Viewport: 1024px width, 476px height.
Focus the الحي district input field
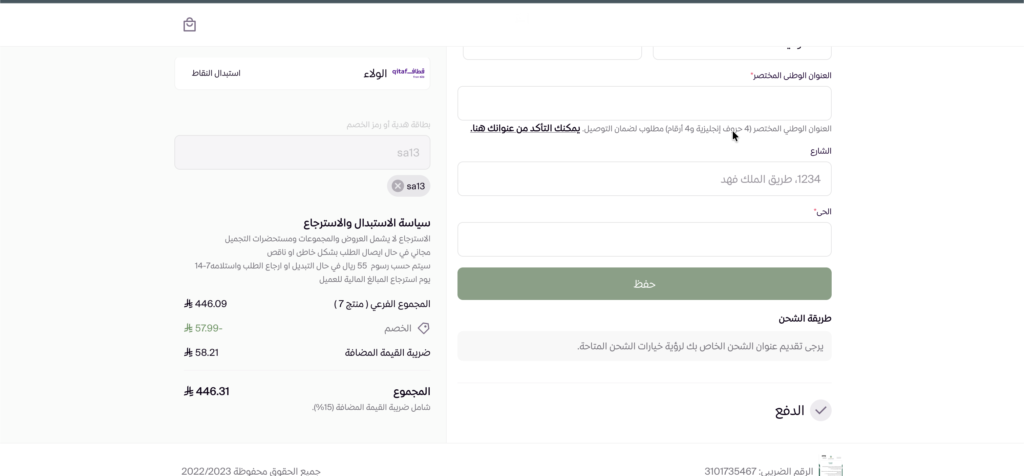[644, 239]
